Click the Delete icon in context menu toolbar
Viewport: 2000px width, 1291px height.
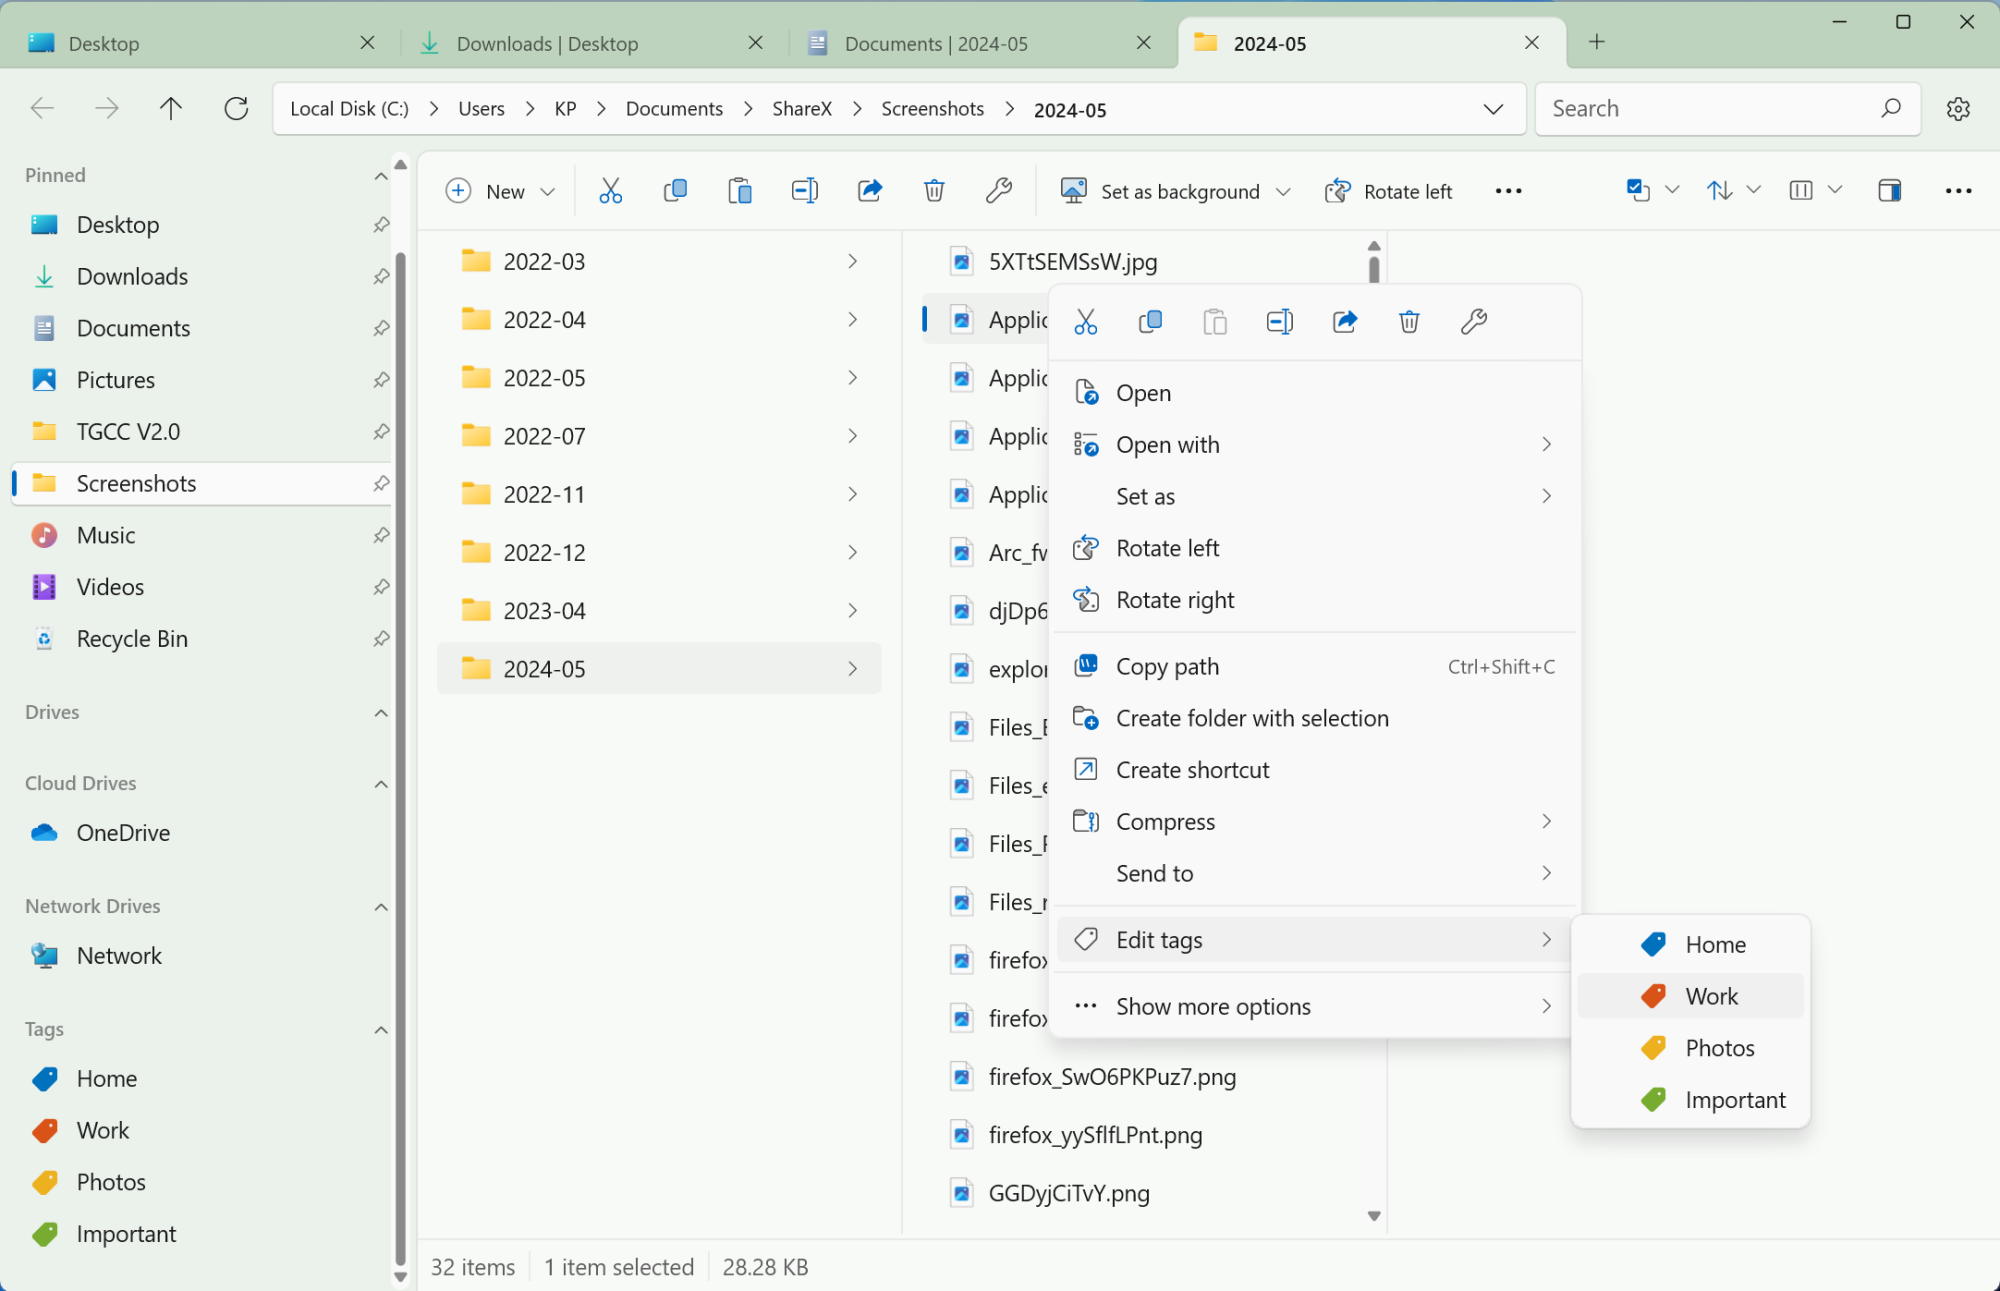pyautogui.click(x=1408, y=321)
